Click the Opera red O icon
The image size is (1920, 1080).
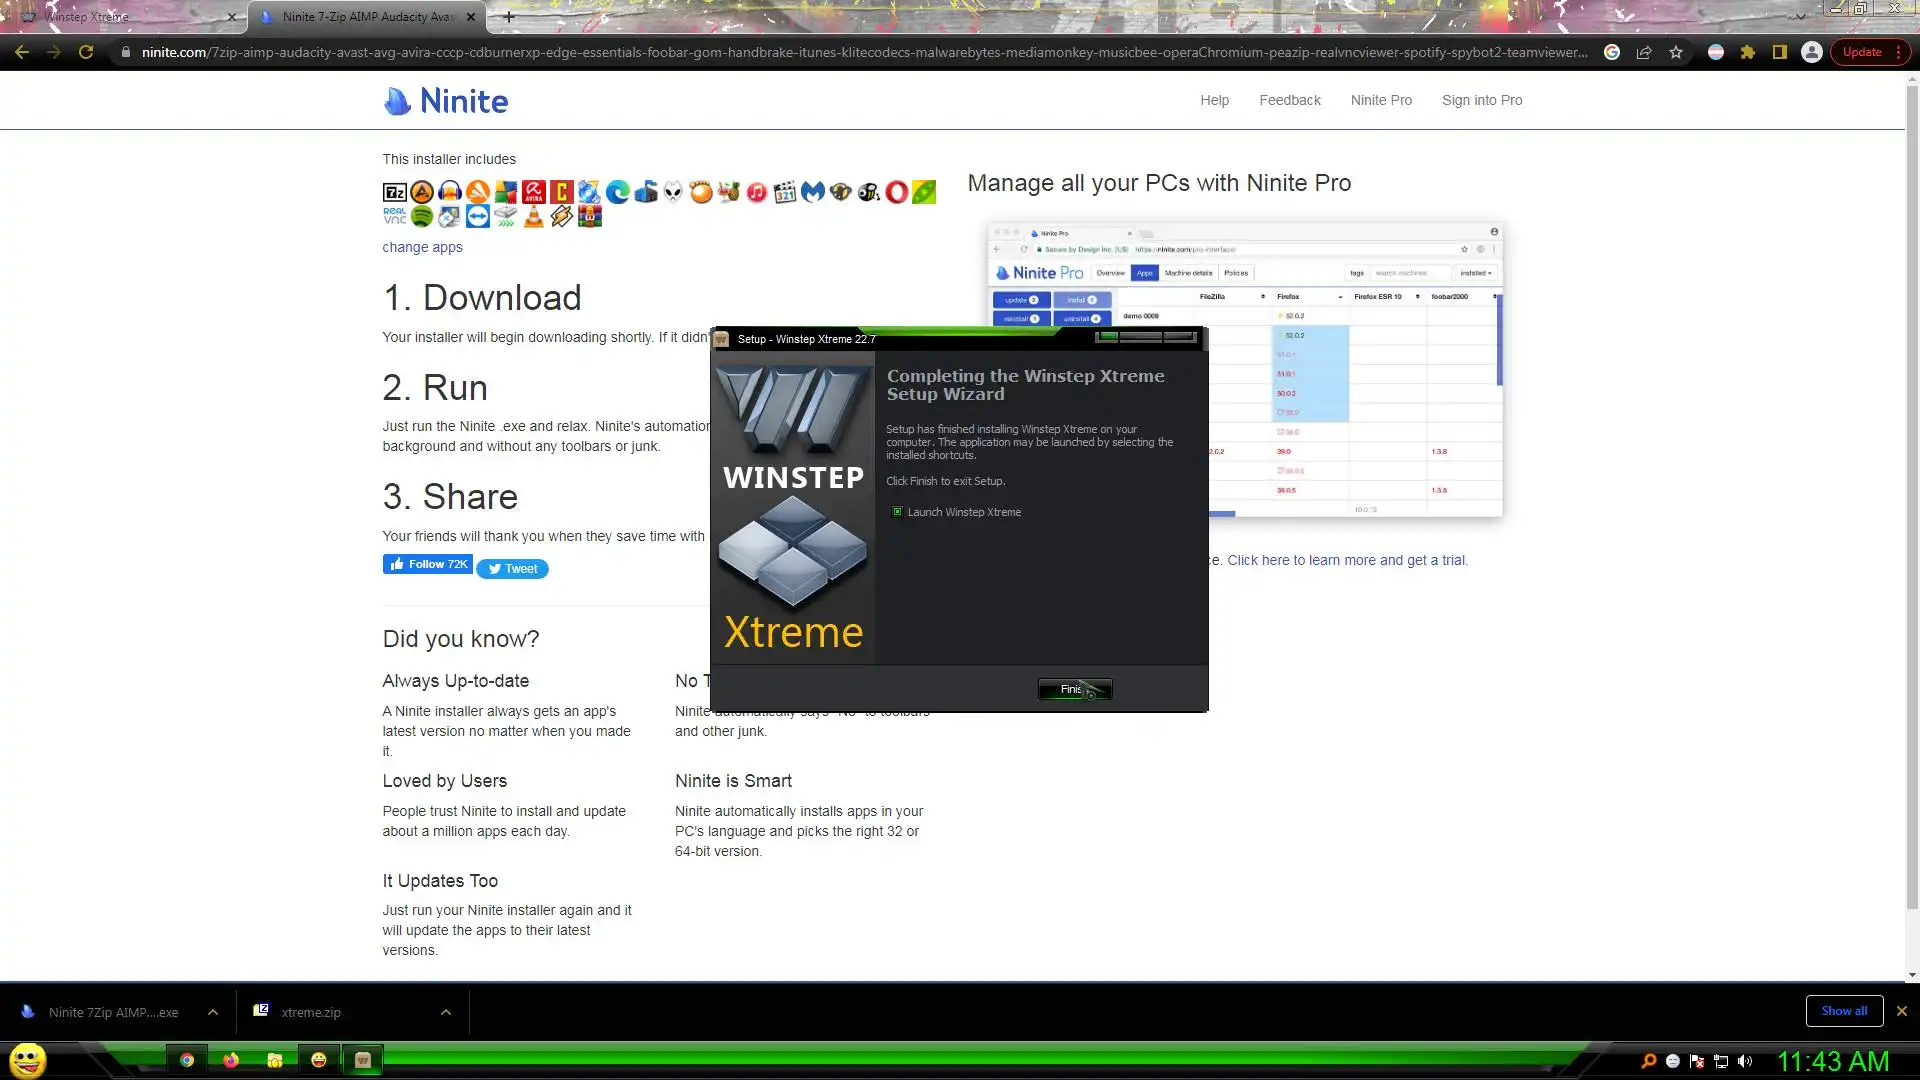(x=897, y=192)
